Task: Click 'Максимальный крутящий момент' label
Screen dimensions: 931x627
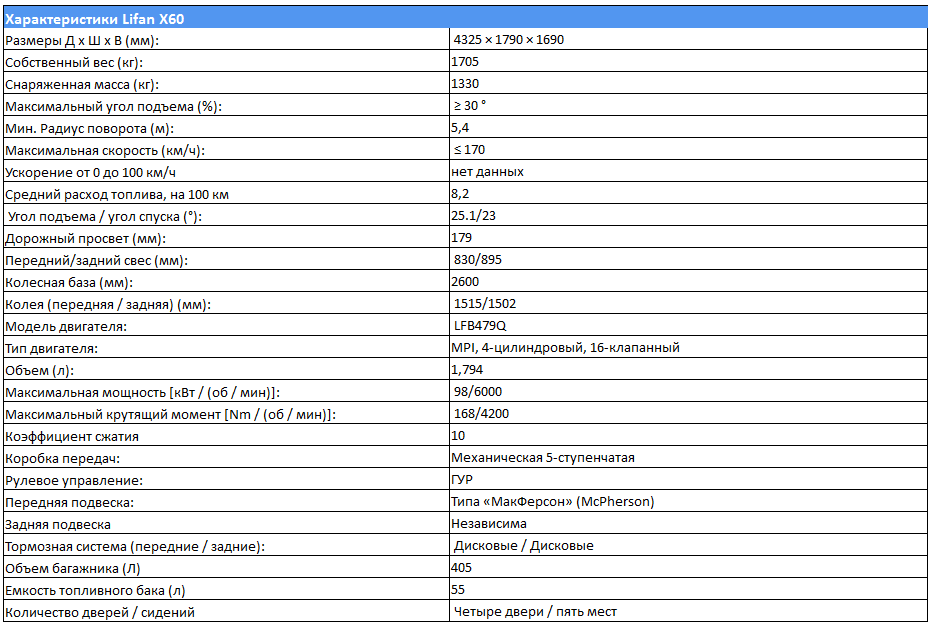Action: tap(113, 414)
